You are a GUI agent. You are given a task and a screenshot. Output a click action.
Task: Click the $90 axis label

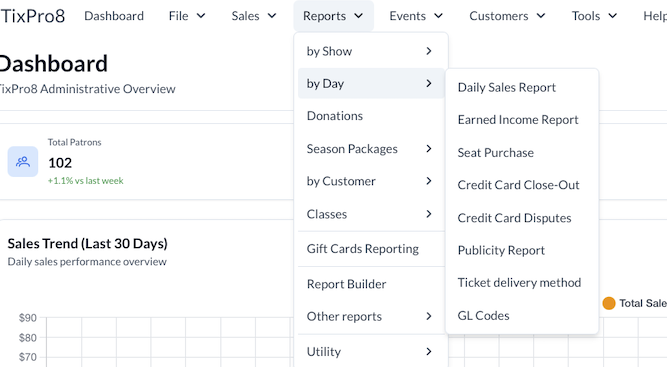click(x=28, y=318)
